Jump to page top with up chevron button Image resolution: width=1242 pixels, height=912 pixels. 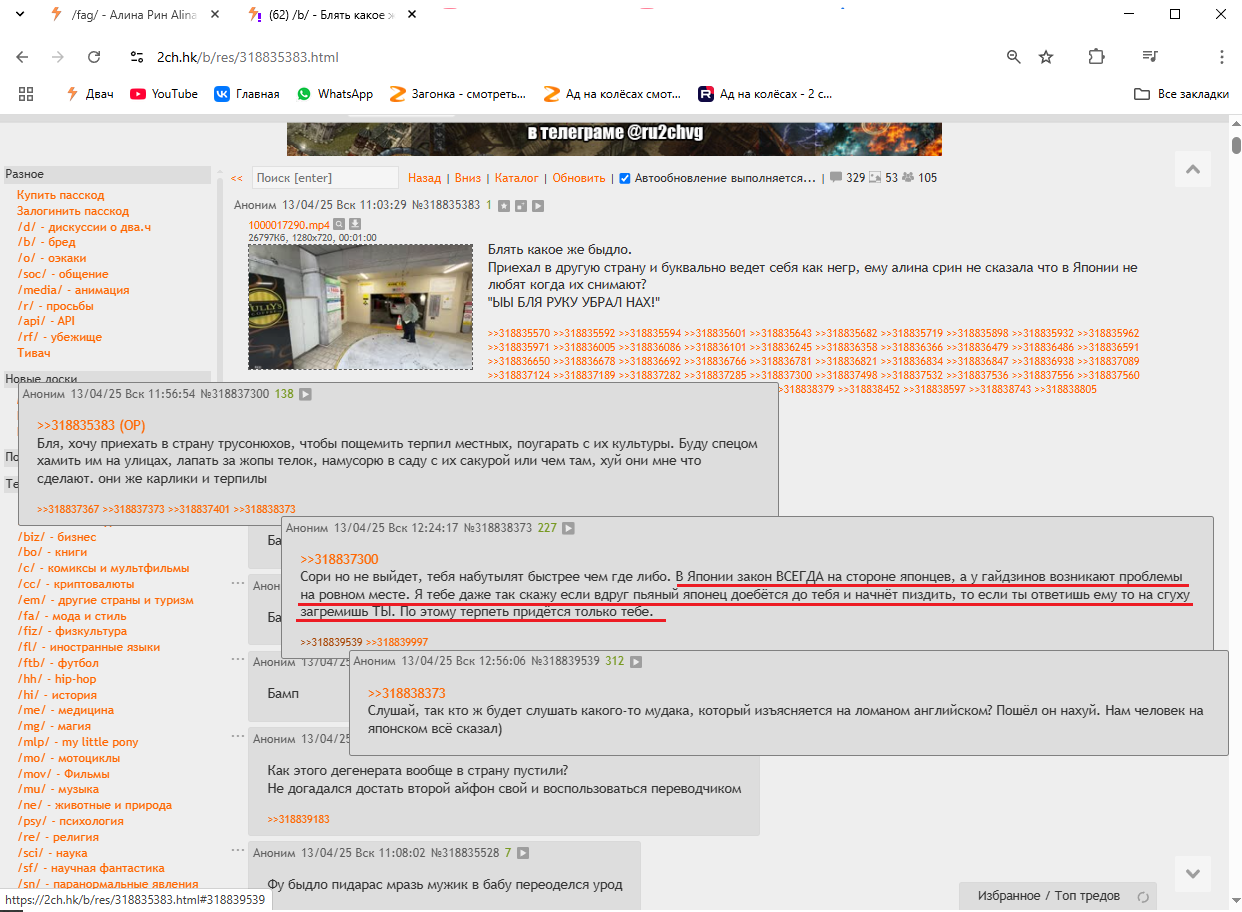coord(1192,169)
